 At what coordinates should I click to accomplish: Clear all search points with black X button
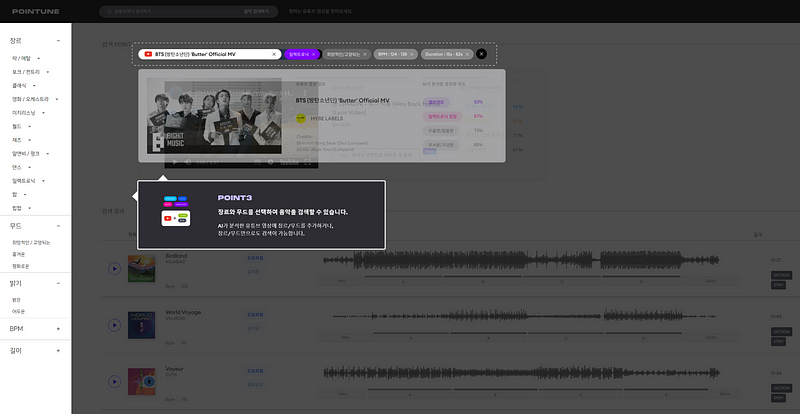click(x=482, y=54)
